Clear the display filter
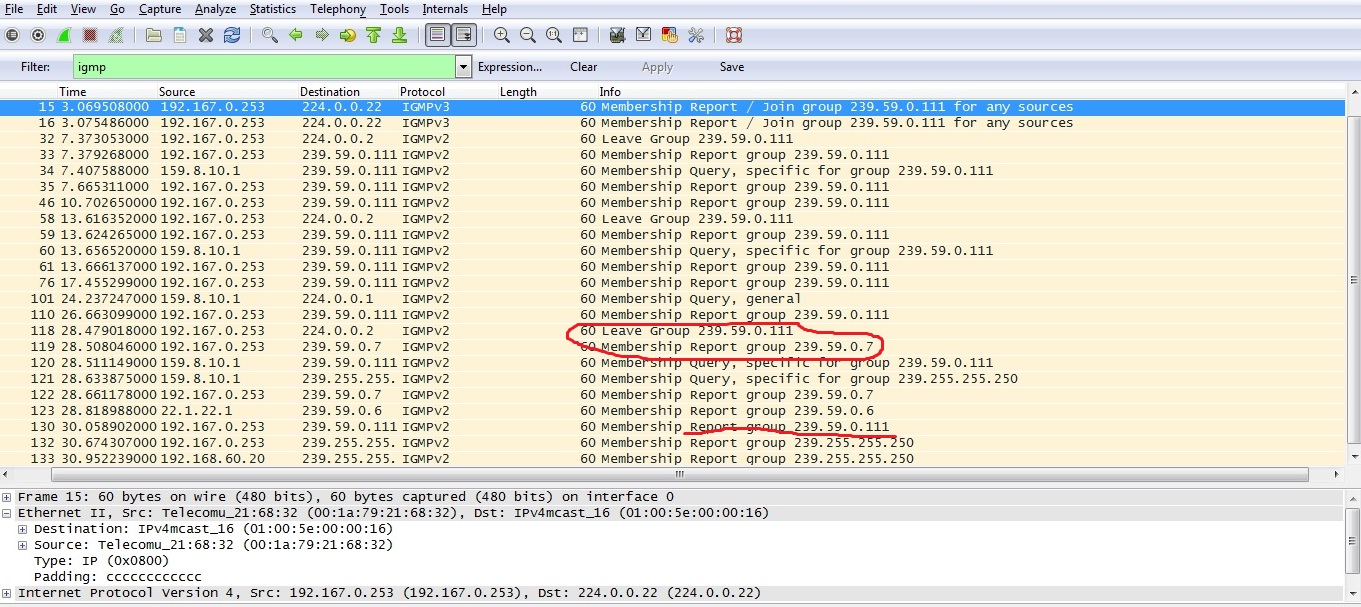 pyautogui.click(x=584, y=67)
